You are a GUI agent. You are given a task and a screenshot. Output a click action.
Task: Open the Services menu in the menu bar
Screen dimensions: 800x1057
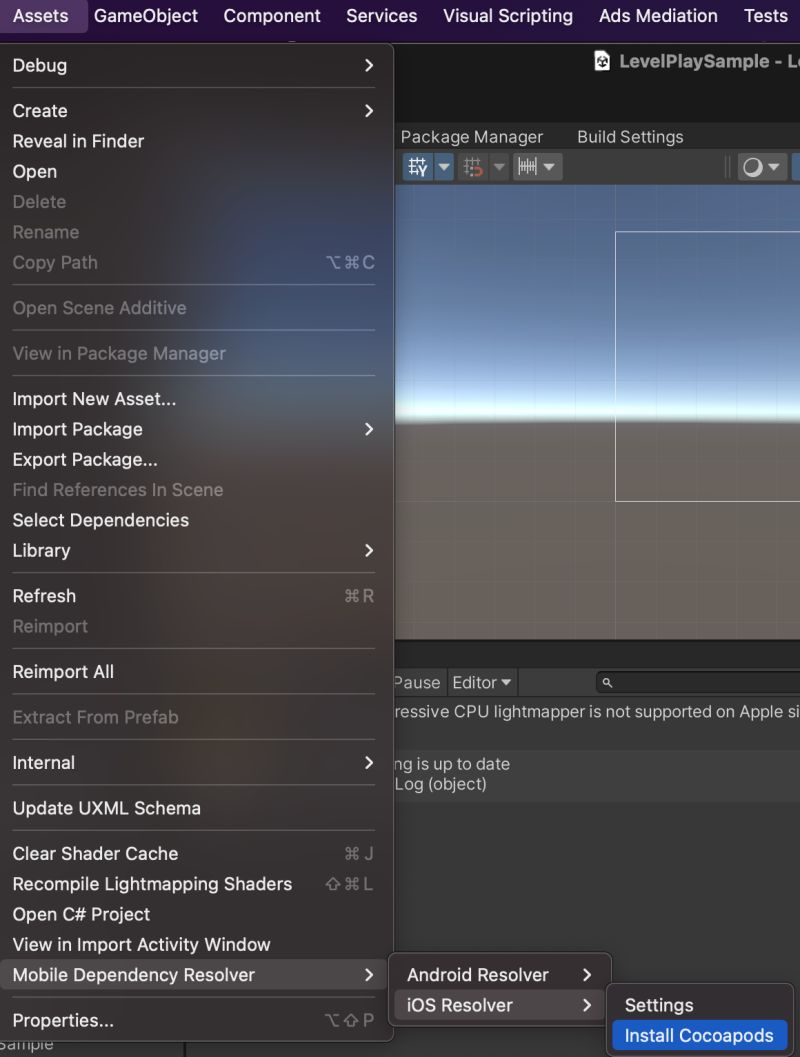[x=381, y=16]
